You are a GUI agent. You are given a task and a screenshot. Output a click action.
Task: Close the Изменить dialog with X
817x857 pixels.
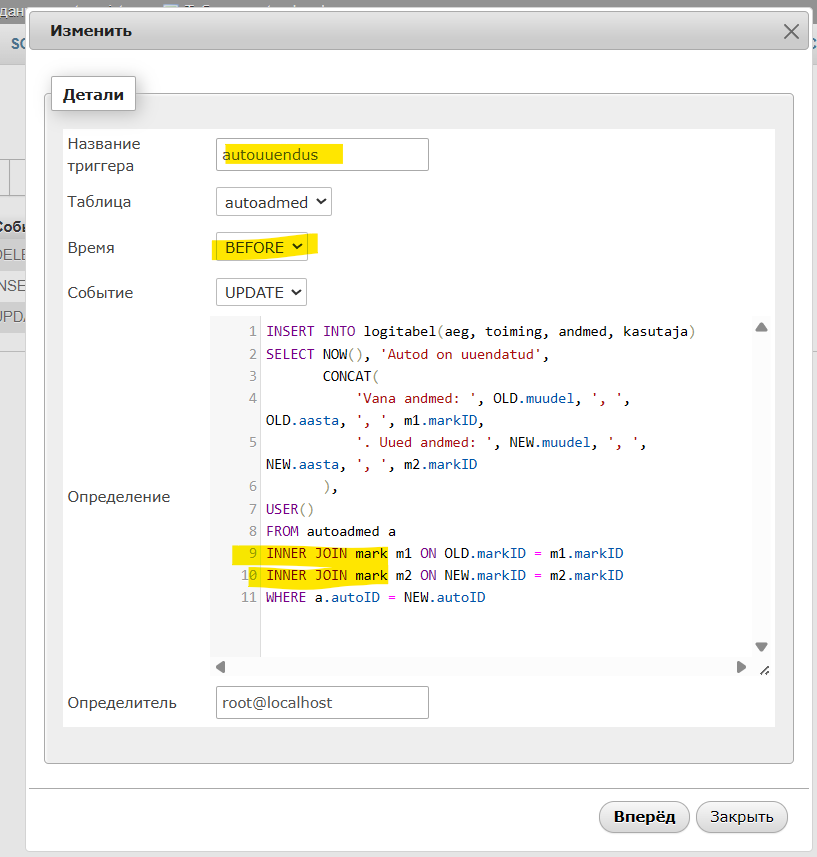tap(791, 31)
